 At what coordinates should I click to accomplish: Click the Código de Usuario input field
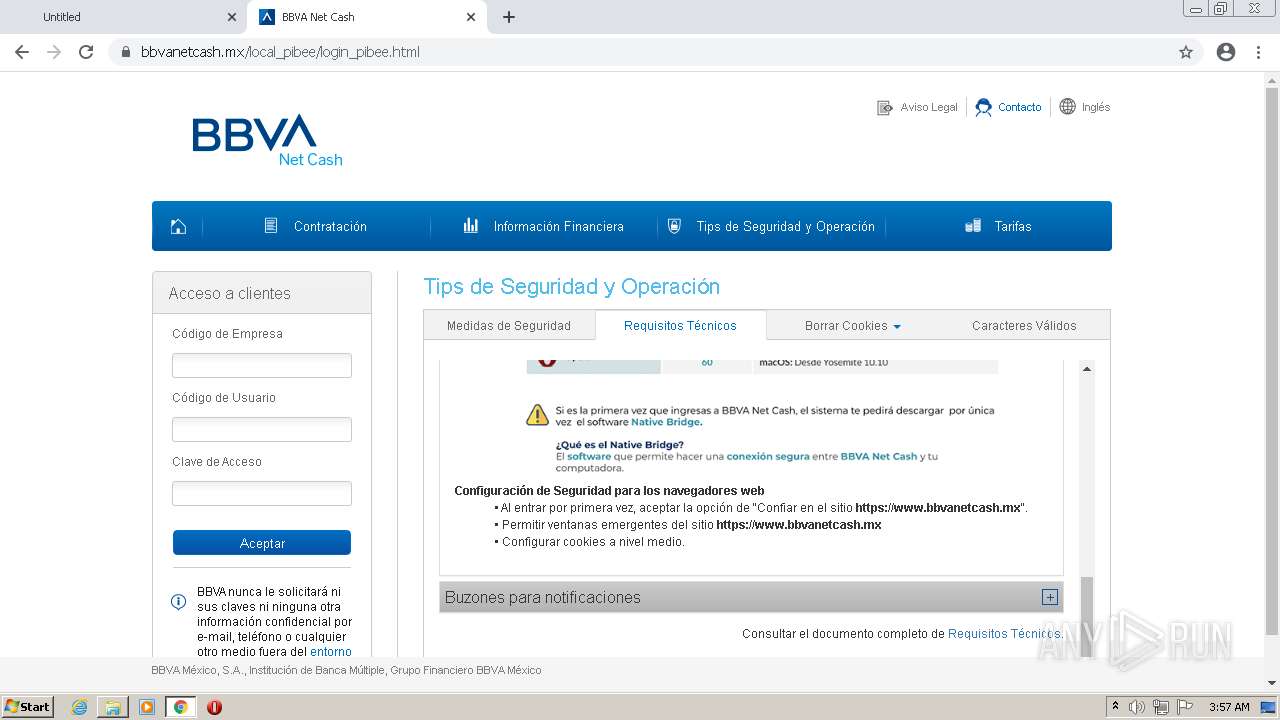[262, 430]
